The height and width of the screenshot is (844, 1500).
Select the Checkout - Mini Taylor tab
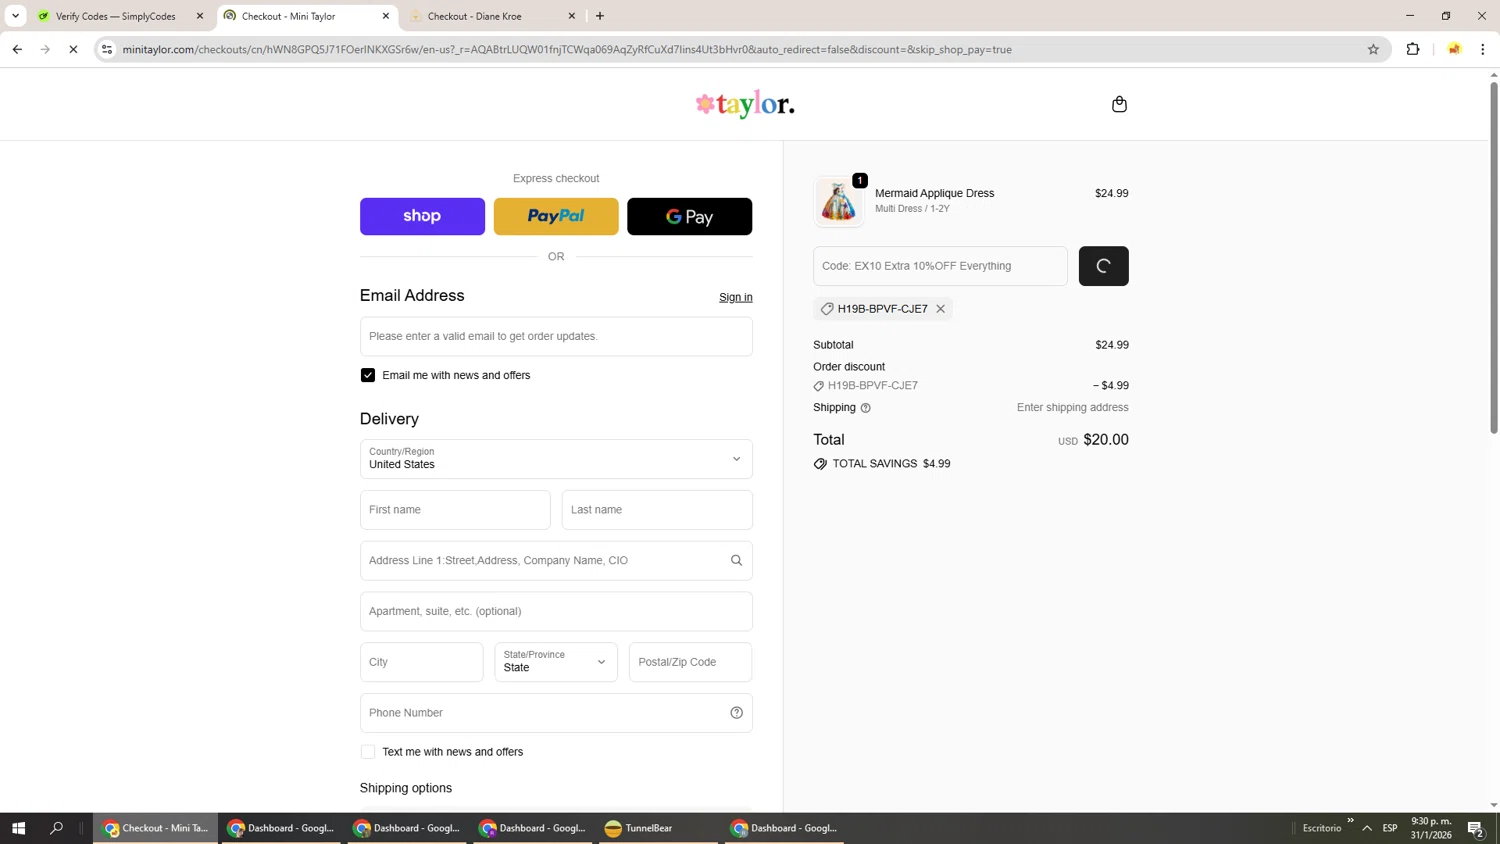289,16
